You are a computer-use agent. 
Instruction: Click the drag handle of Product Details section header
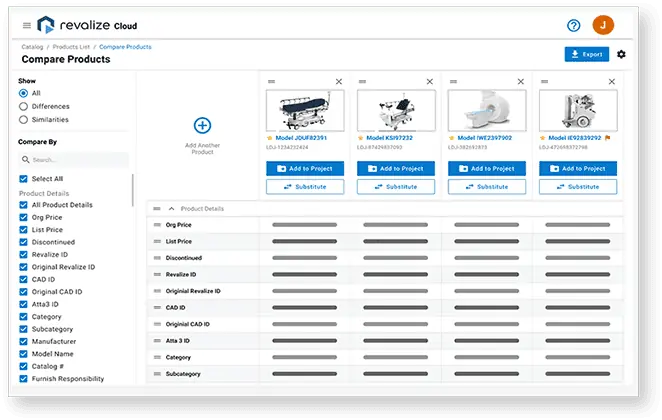click(157, 209)
